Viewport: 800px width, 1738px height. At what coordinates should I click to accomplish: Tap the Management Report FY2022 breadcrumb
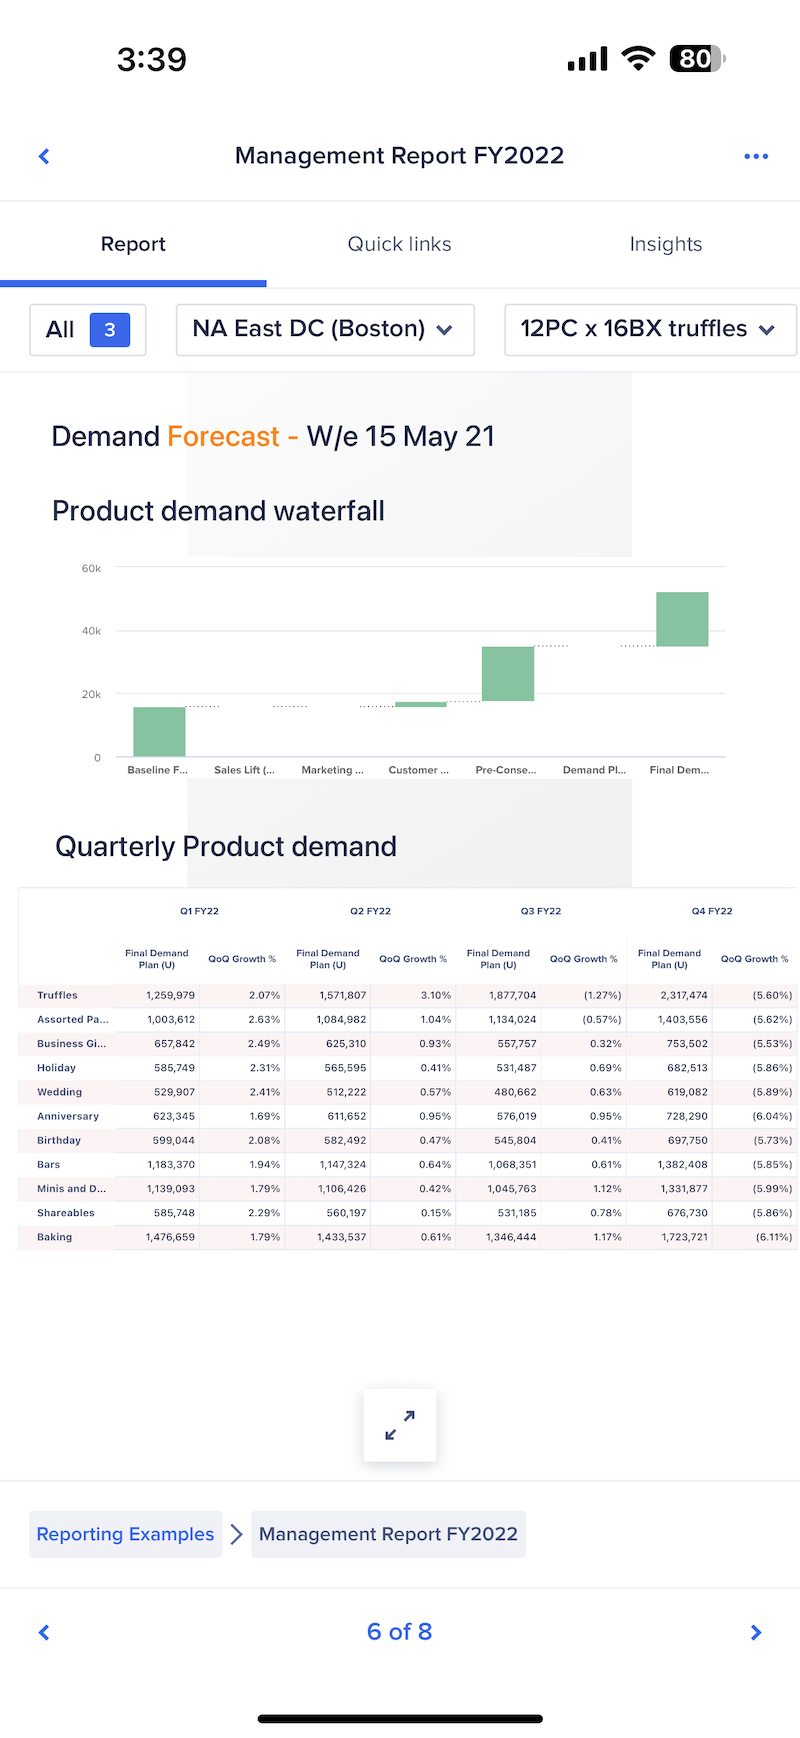(388, 1534)
